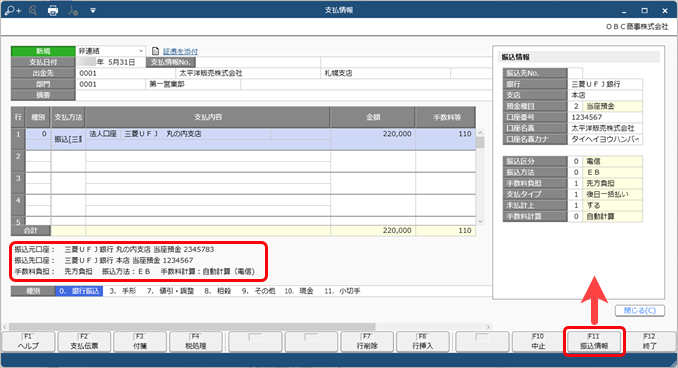
Task: Click the 預金種目 value 当座預金
Action: [612, 106]
